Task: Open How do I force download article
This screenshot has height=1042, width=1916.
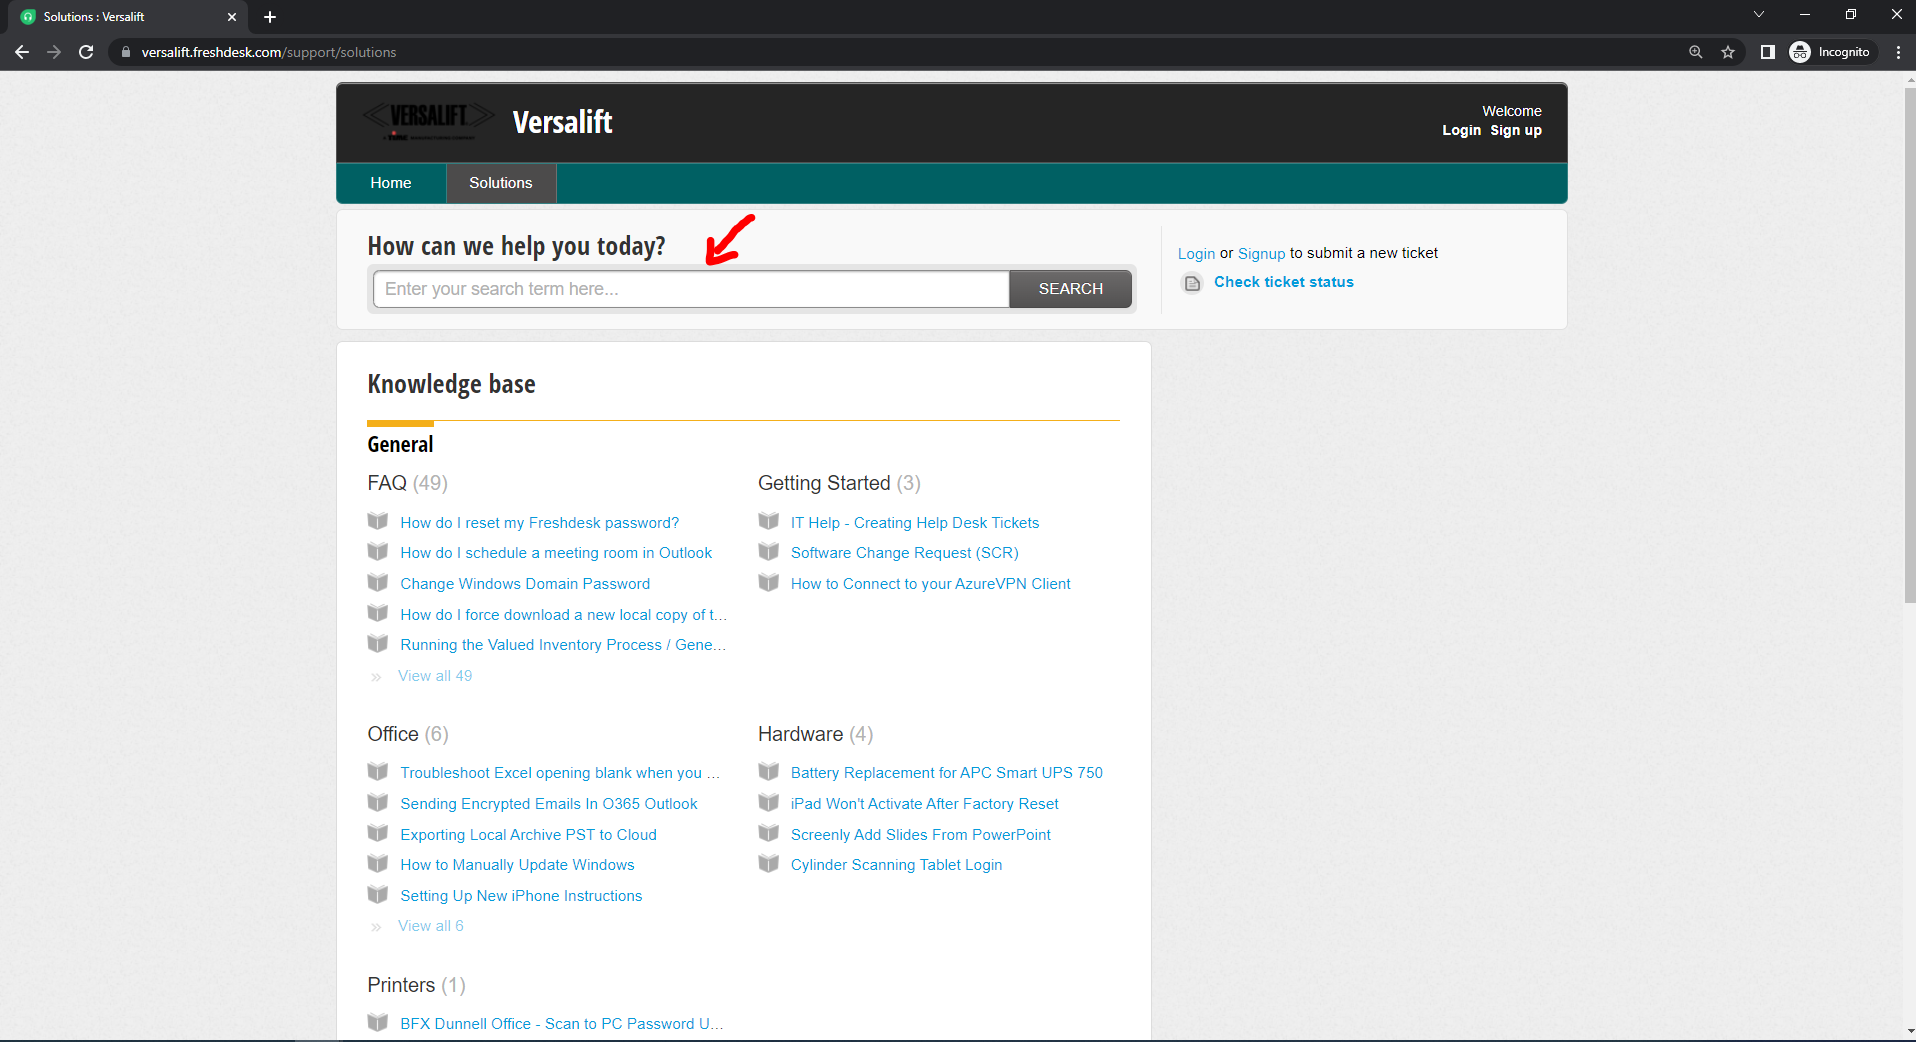Action: 563,615
